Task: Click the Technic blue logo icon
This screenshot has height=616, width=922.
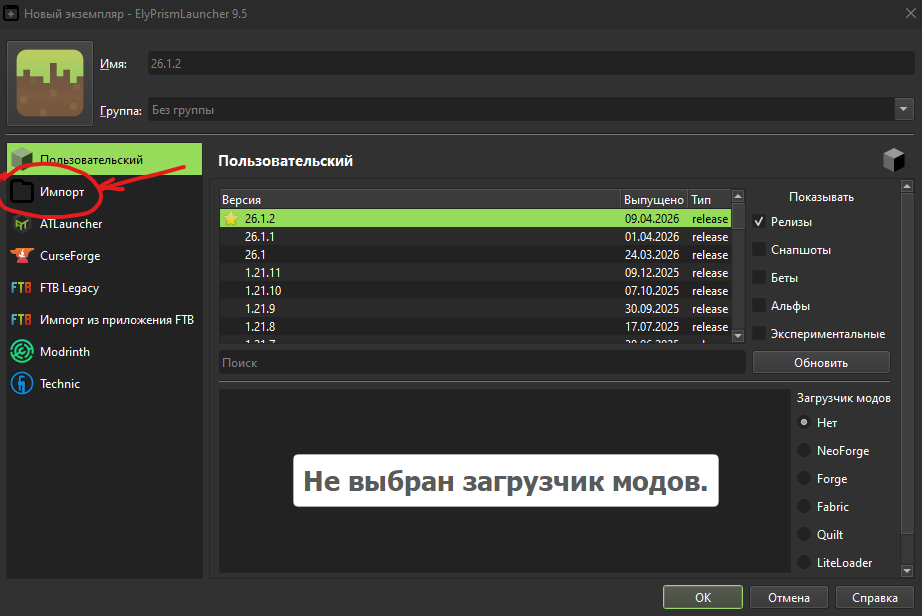Action: (x=22, y=383)
